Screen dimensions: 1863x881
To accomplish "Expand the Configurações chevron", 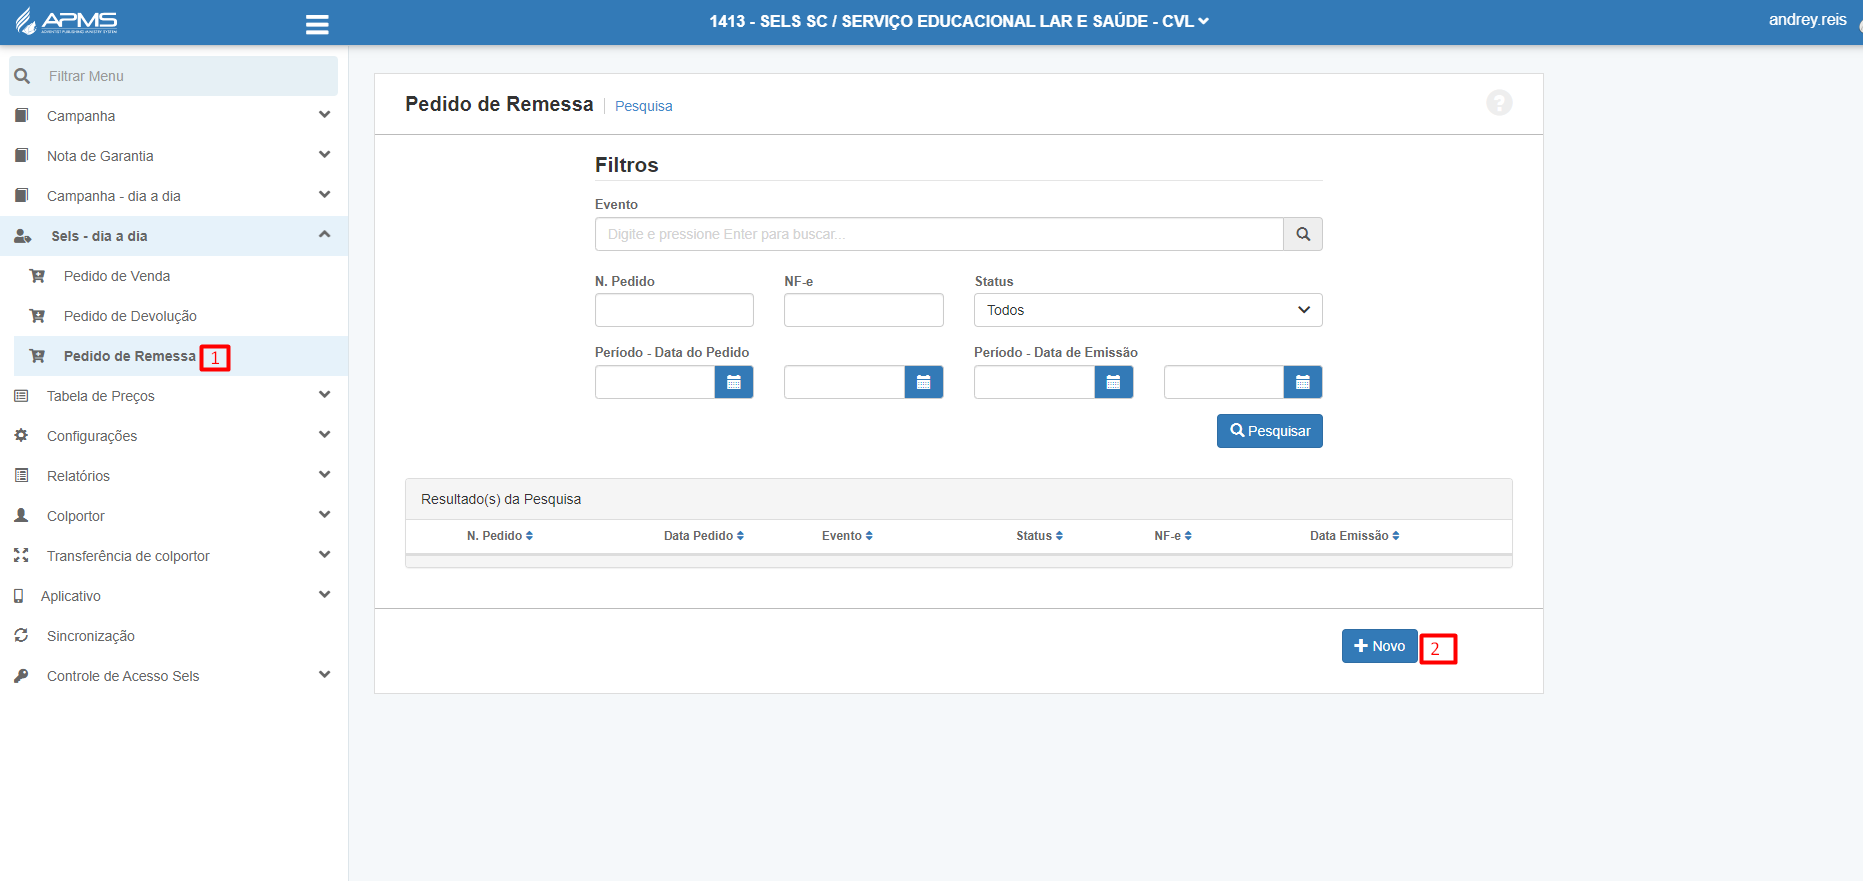I will point(324,435).
